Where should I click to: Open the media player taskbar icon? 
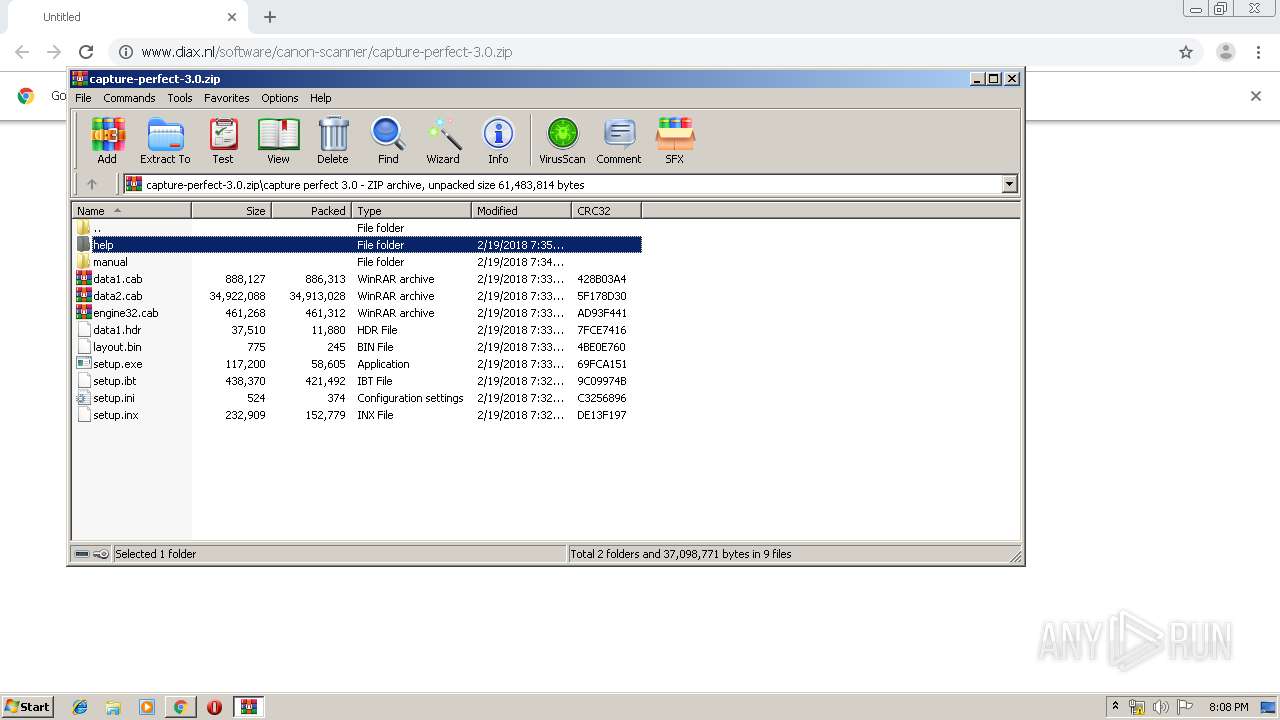click(x=147, y=707)
